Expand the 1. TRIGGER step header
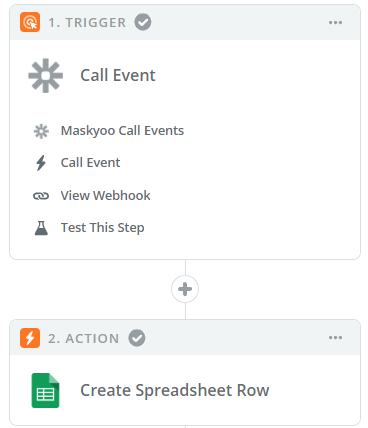Image resolution: width=368 pixels, height=428 pixels. click(185, 22)
